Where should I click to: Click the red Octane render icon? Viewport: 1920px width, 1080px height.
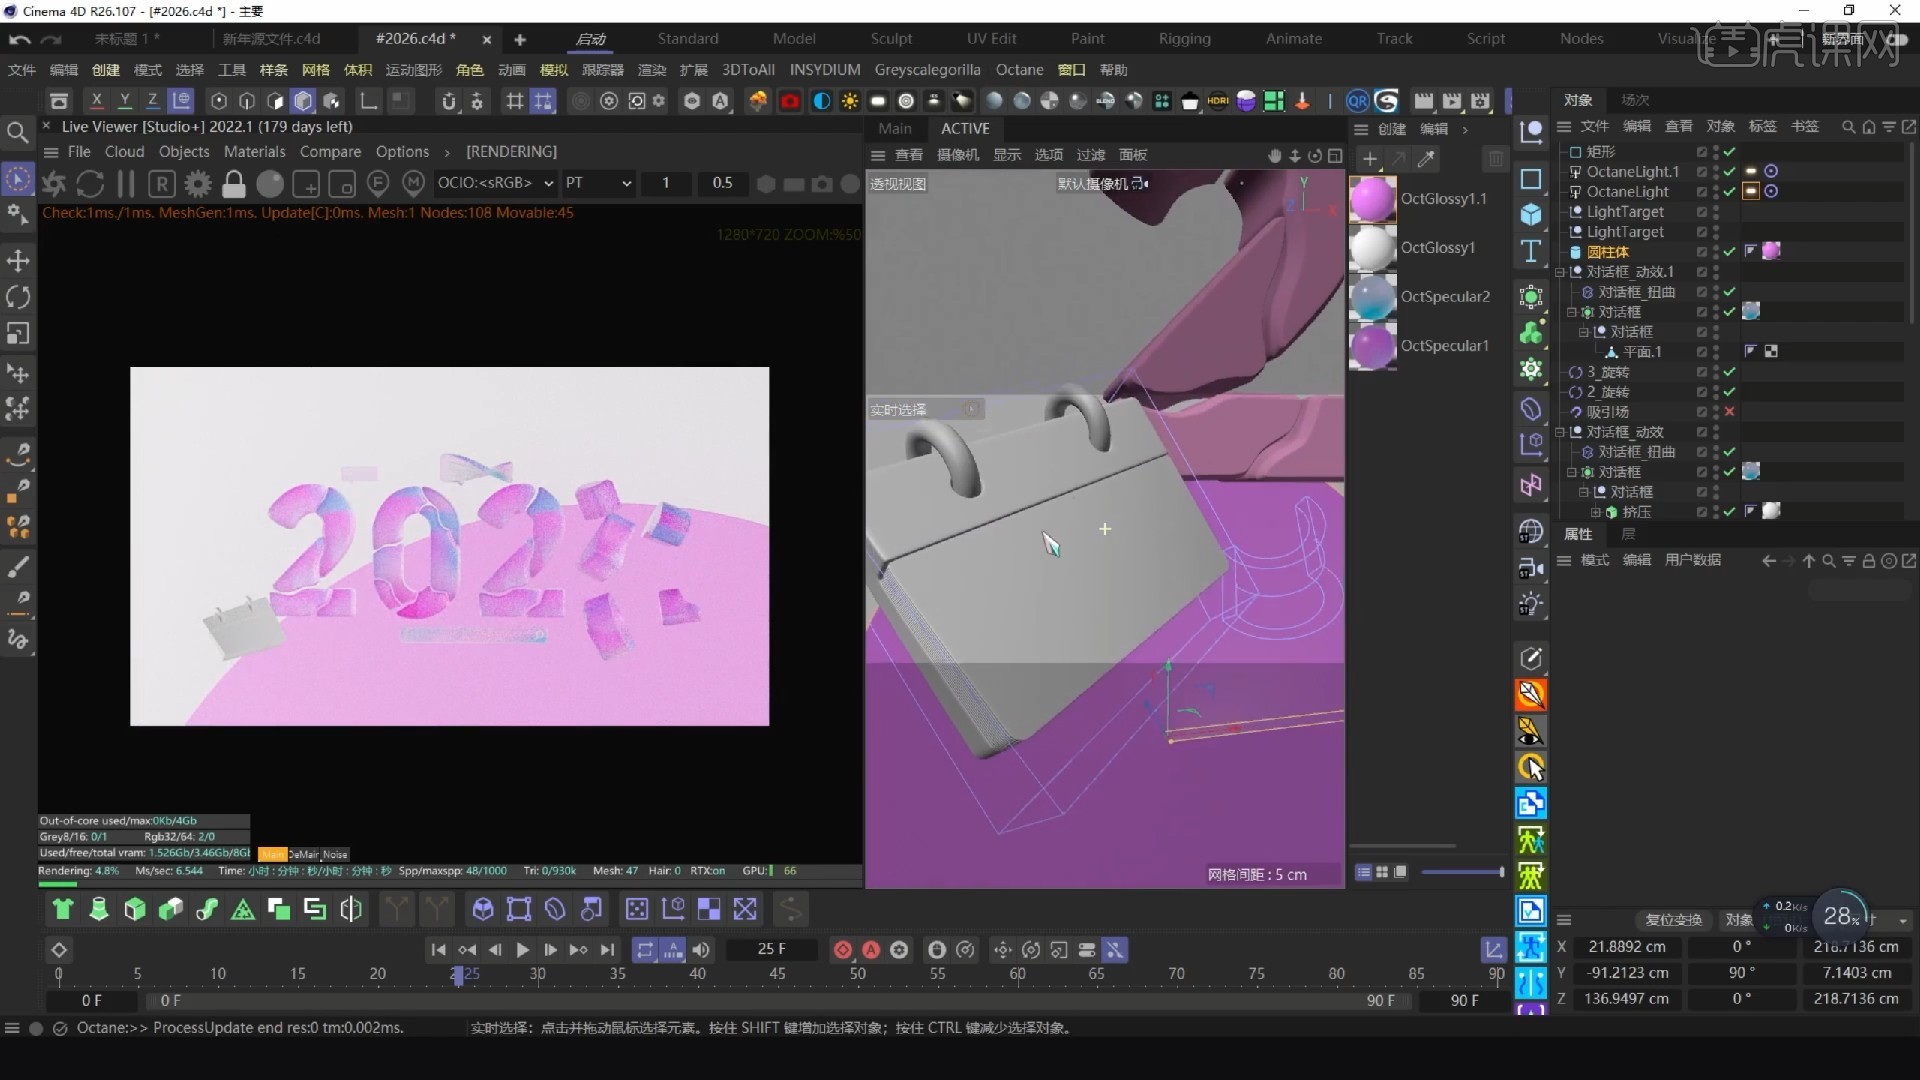tap(790, 101)
